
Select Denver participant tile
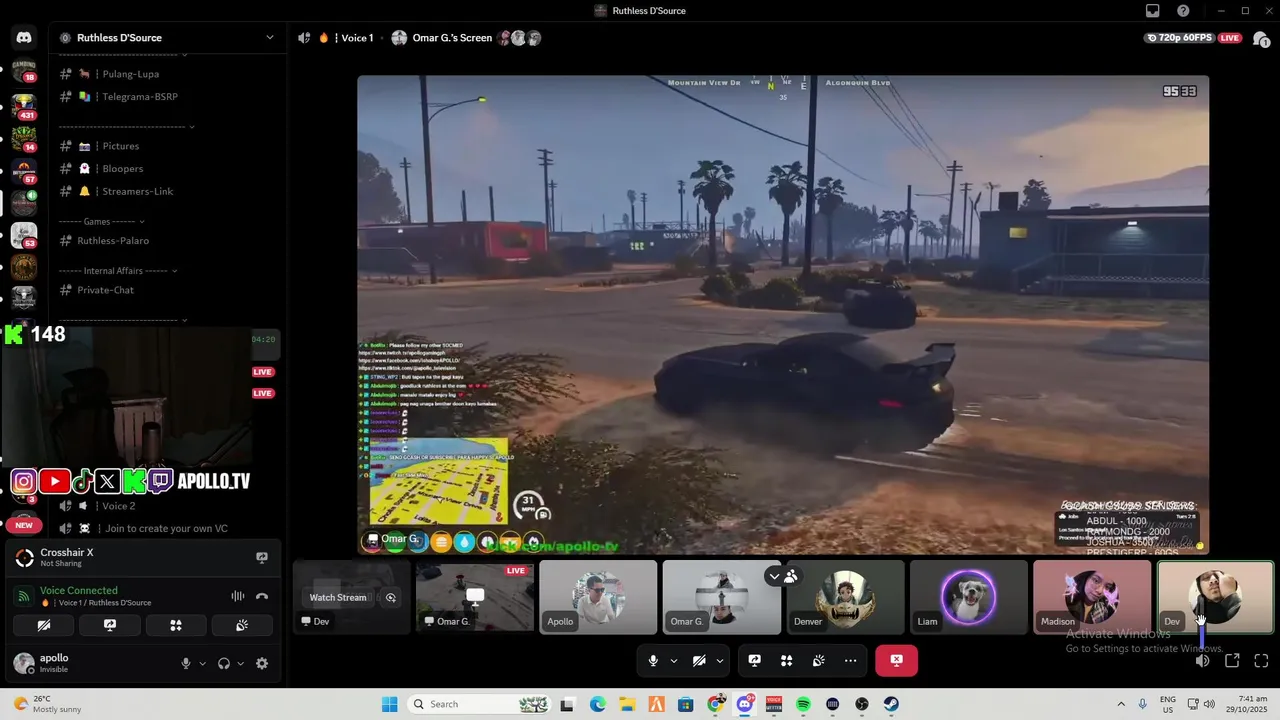(x=845, y=597)
